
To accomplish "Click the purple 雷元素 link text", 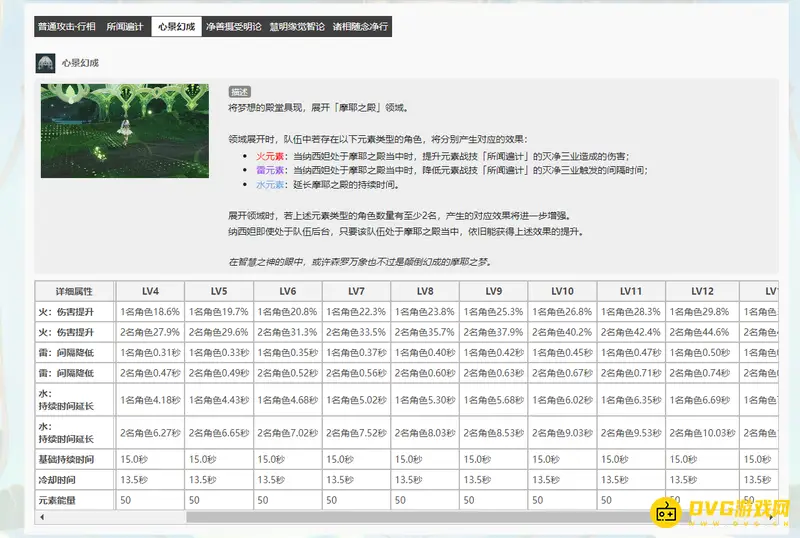I will [271, 170].
